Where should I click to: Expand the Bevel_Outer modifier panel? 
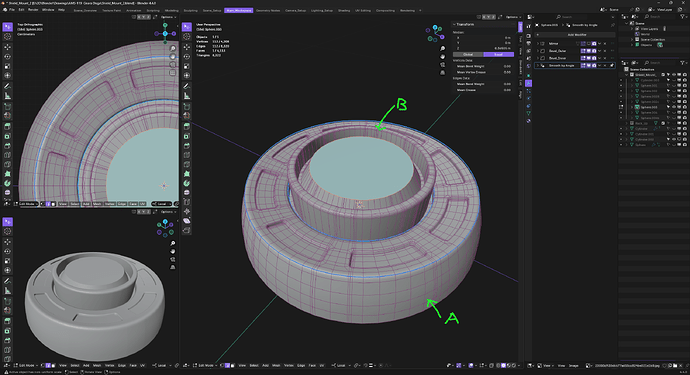pyautogui.click(x=537, y=51)
